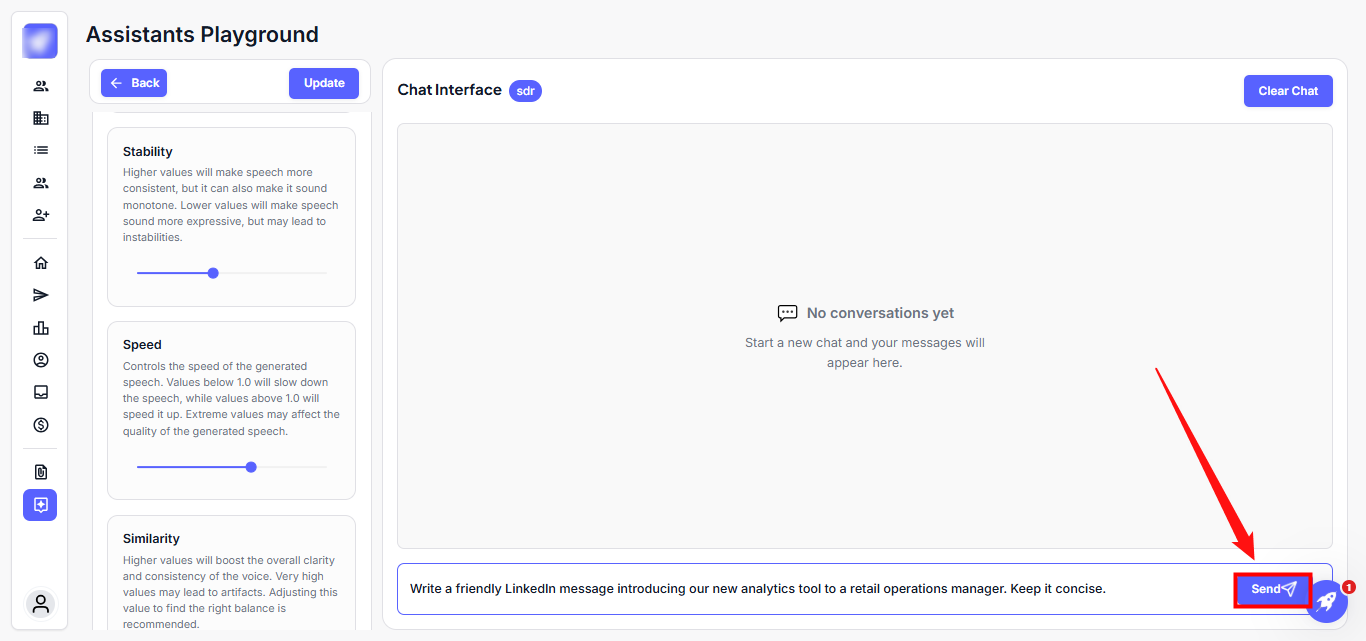Viewport: 1366px width, 641px height.
Task: Click the app logo at sidebar top
Action: [40, 41]
